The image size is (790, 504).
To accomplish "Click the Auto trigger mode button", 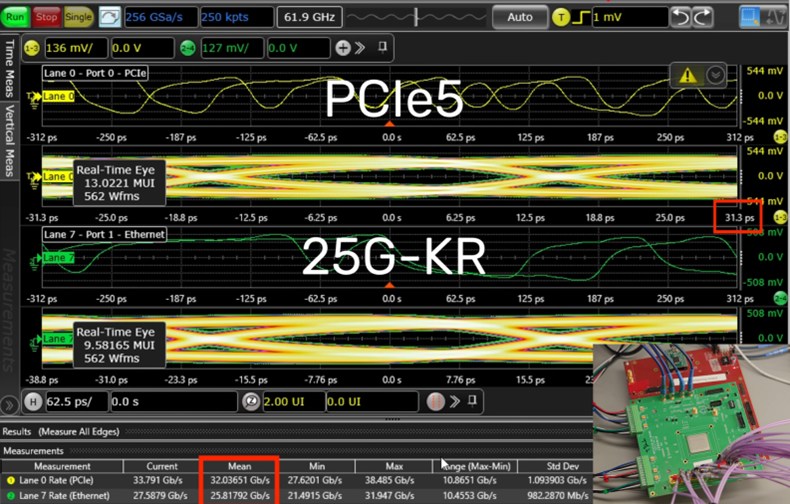I will pos(519,17).
